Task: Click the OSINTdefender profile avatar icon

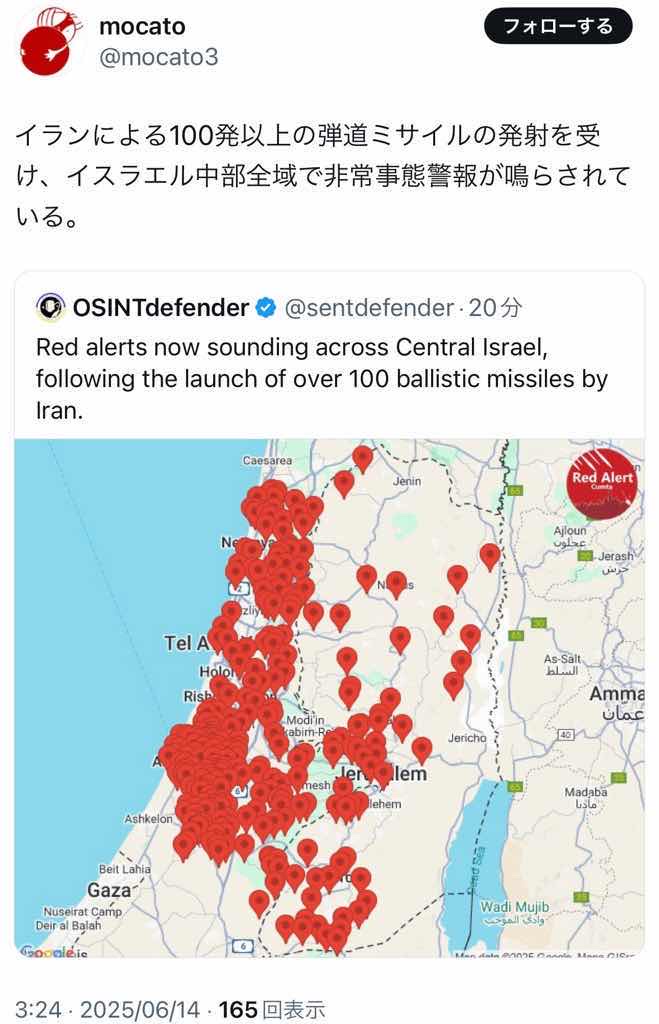Action: pos(50,308)
